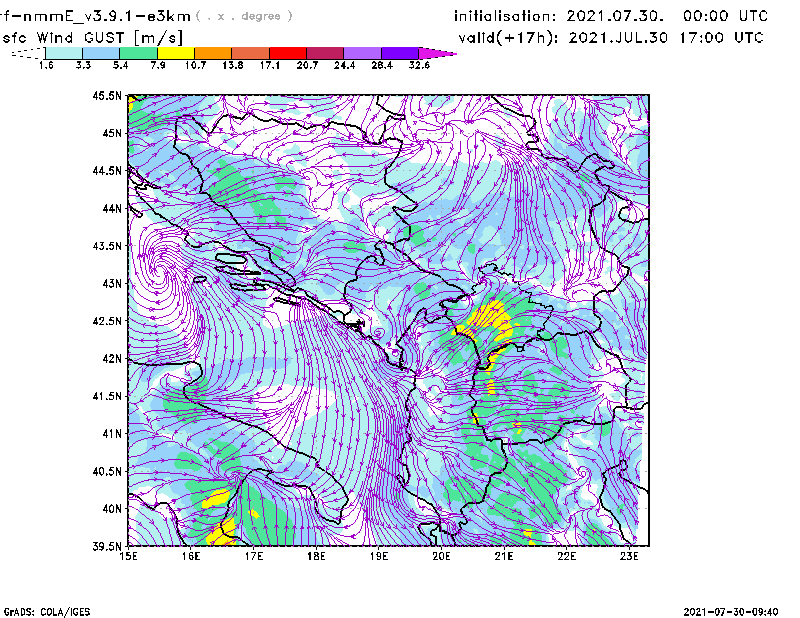800x618 pixels.
Task: Click the '45N' latitude label
Action: click(x=112, y=133)
